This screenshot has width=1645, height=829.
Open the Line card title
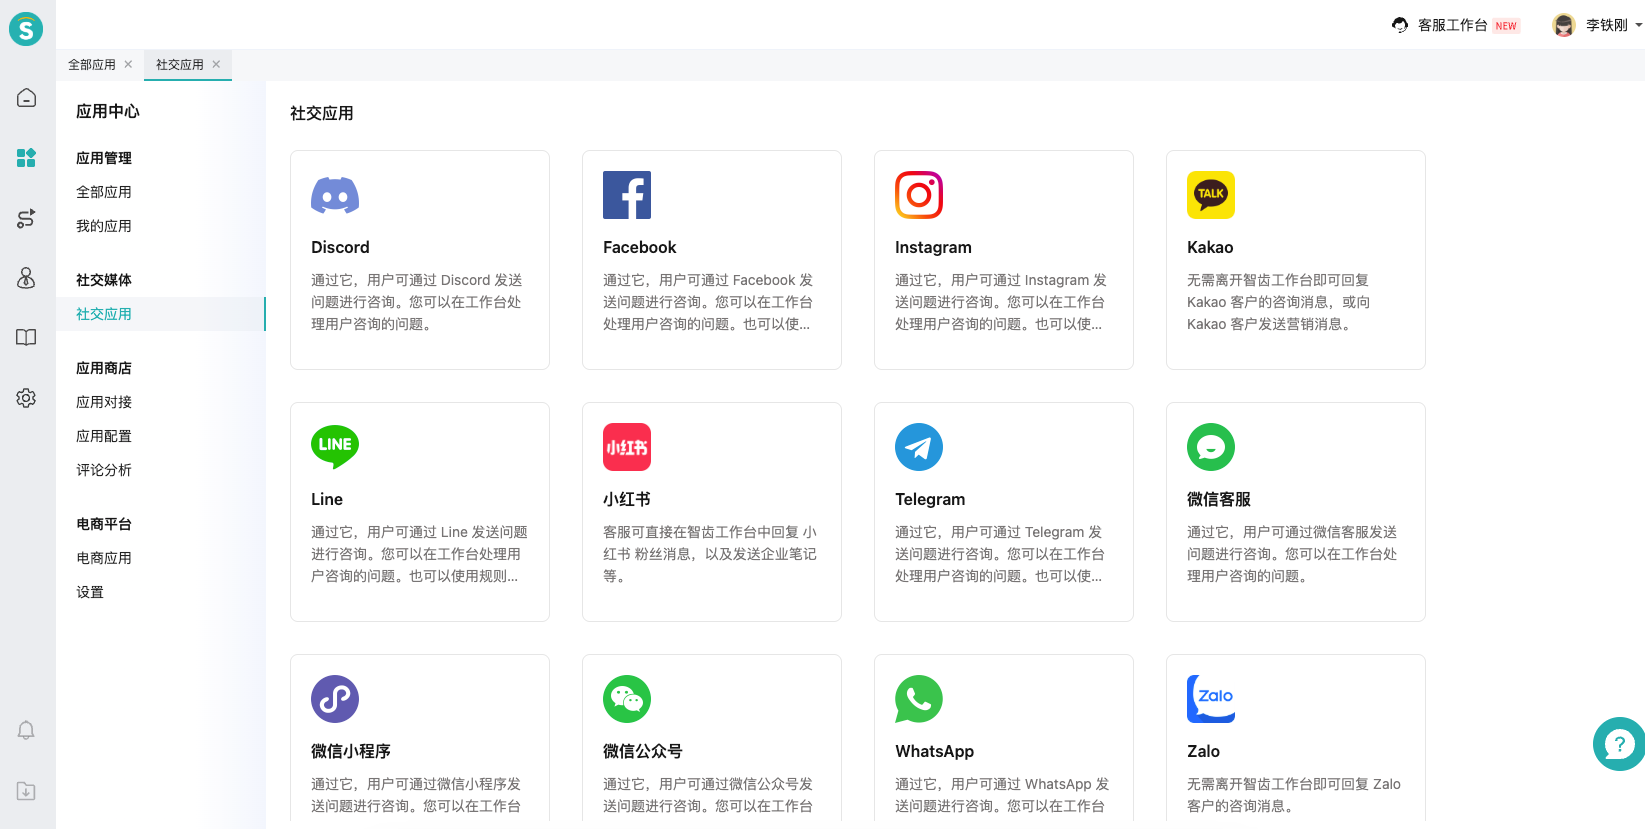coord(327,499)
